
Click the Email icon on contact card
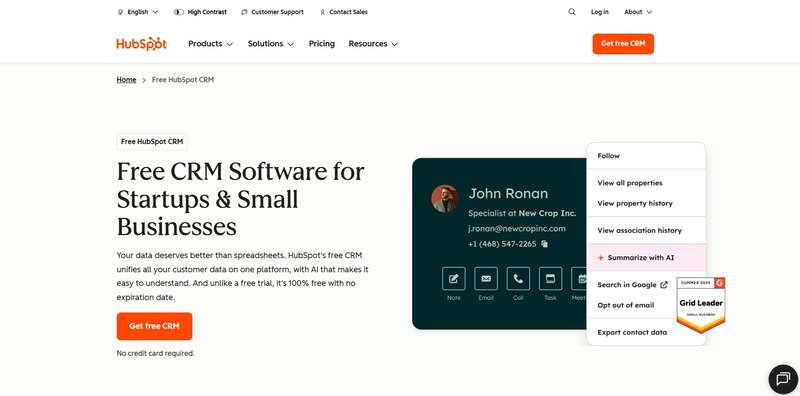486,279
